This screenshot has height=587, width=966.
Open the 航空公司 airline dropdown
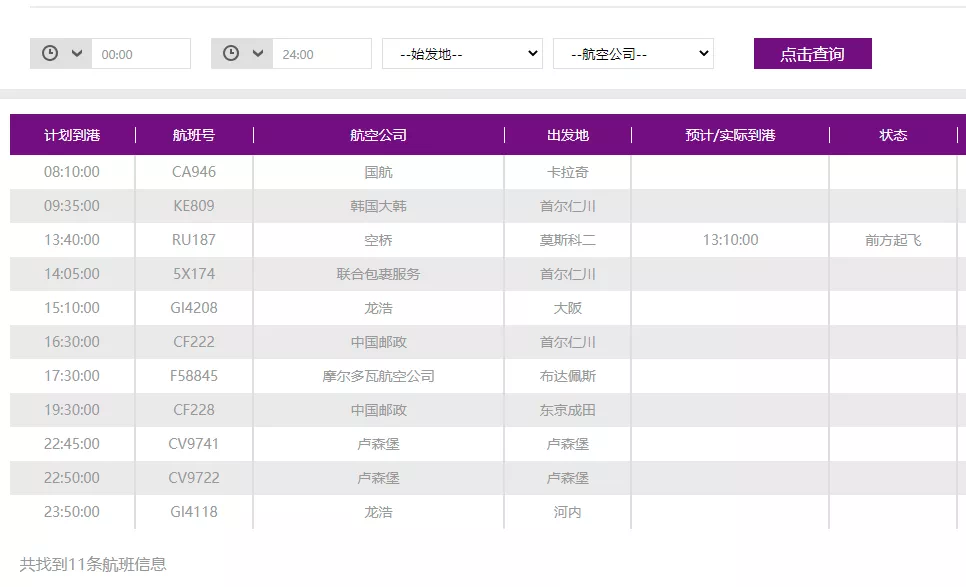(x=633, y=54)
